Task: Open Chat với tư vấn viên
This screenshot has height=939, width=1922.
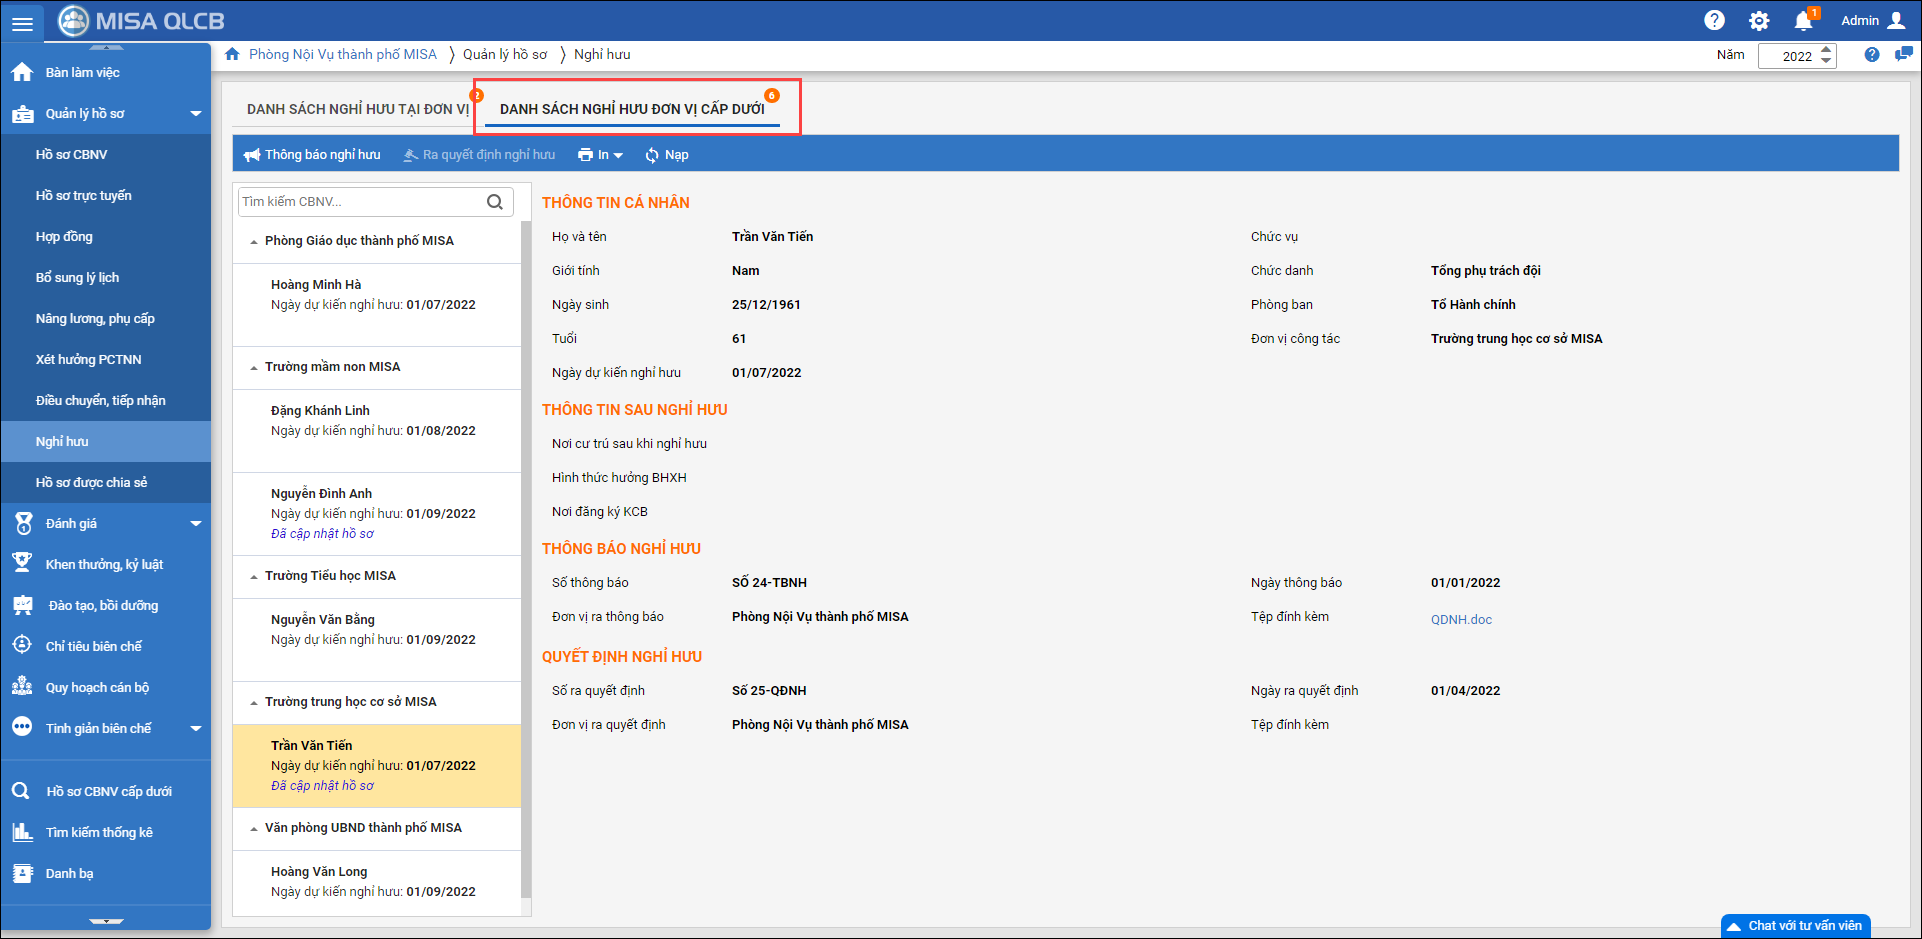Action: click(1795, 926)
